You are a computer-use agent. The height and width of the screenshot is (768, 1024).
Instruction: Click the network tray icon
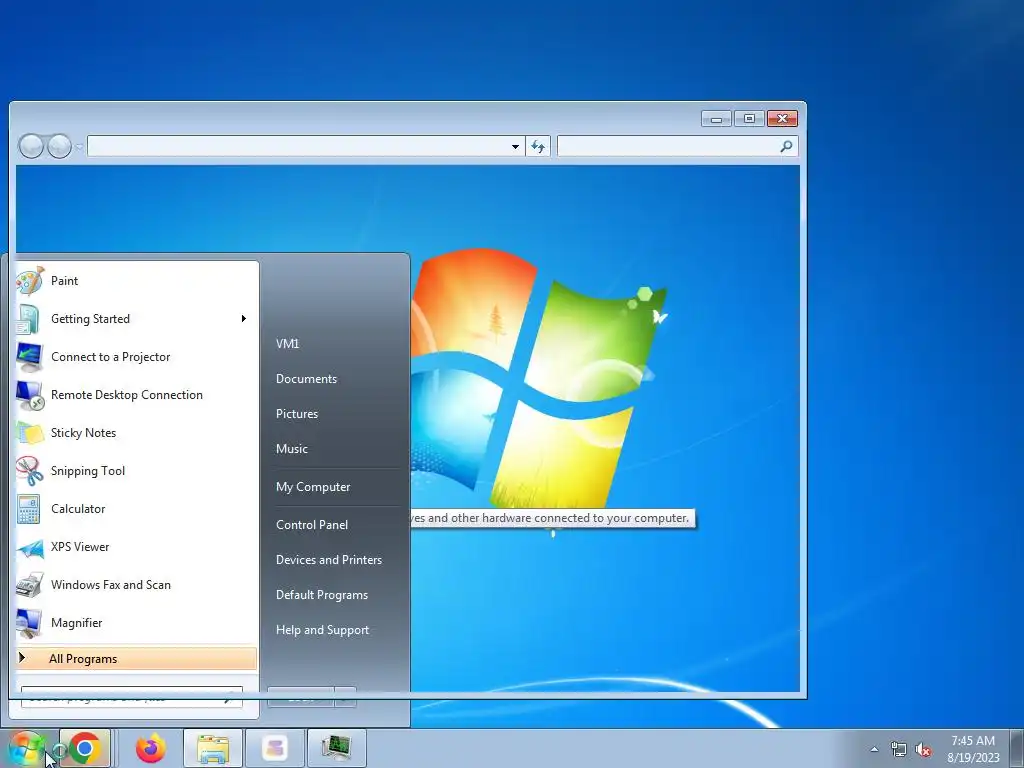[899, 749]
